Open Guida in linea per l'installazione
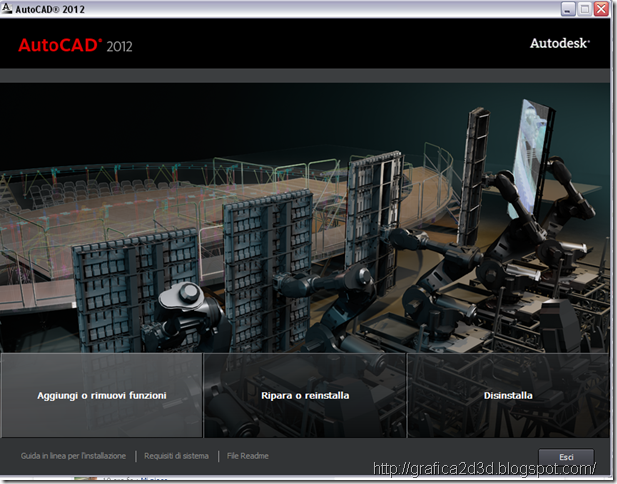The width and height of the screenshot is (617, 484). [x=73, y=456]
